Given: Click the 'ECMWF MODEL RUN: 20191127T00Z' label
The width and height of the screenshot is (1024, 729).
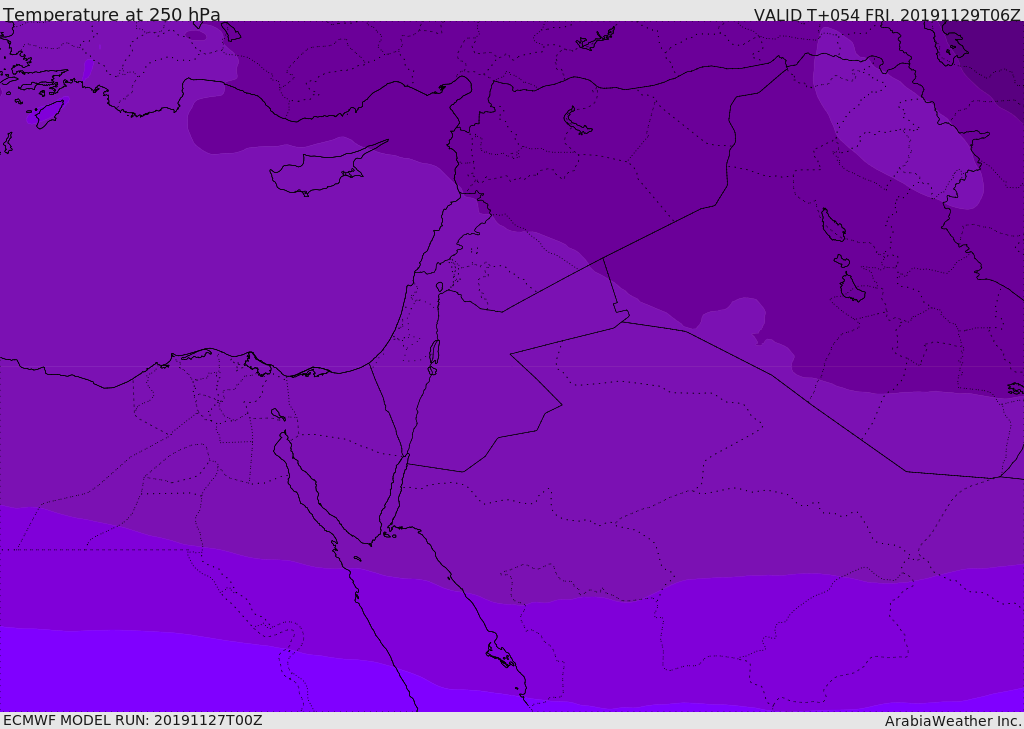Looking at the screenshot, I should coord(133,720).
